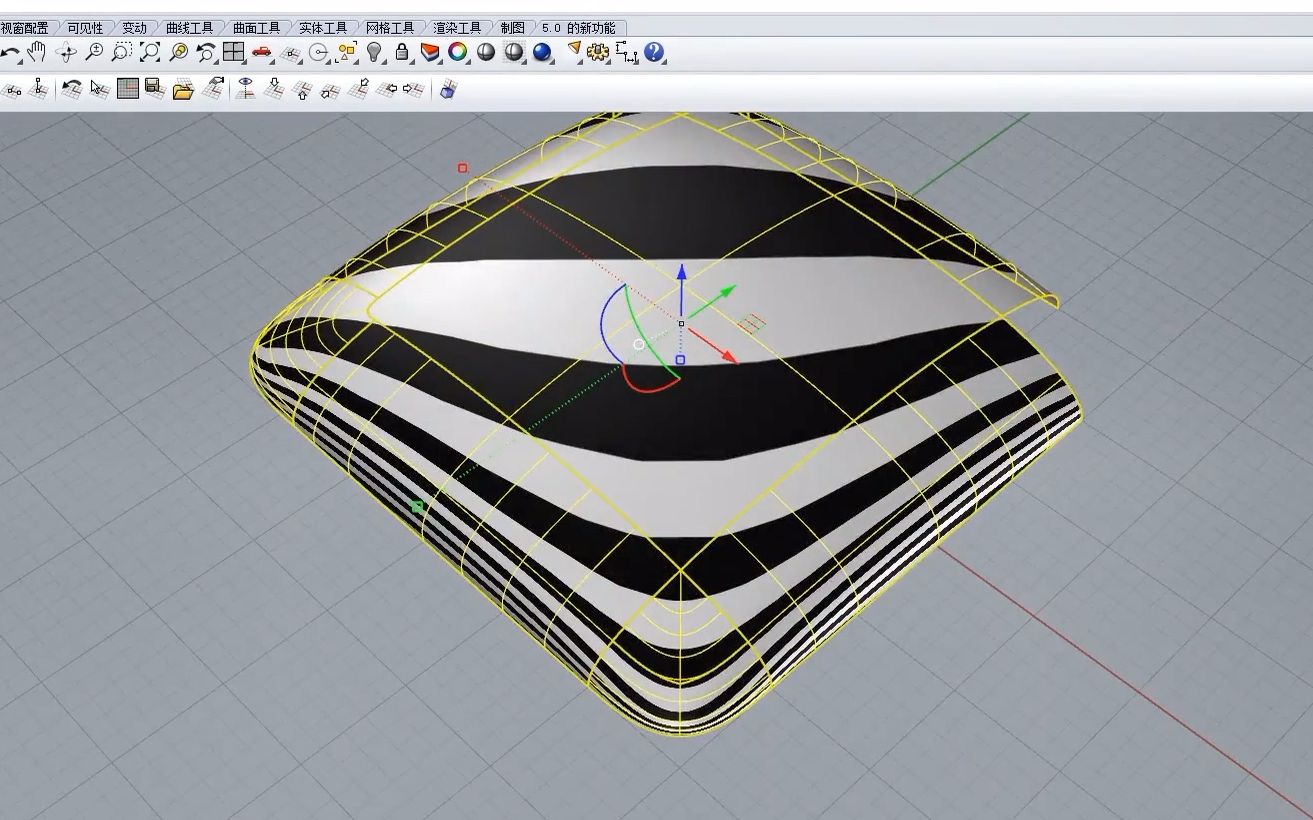
Task: Click the gumball blue Z-axis arrow
Action: (x=682, y=274)
